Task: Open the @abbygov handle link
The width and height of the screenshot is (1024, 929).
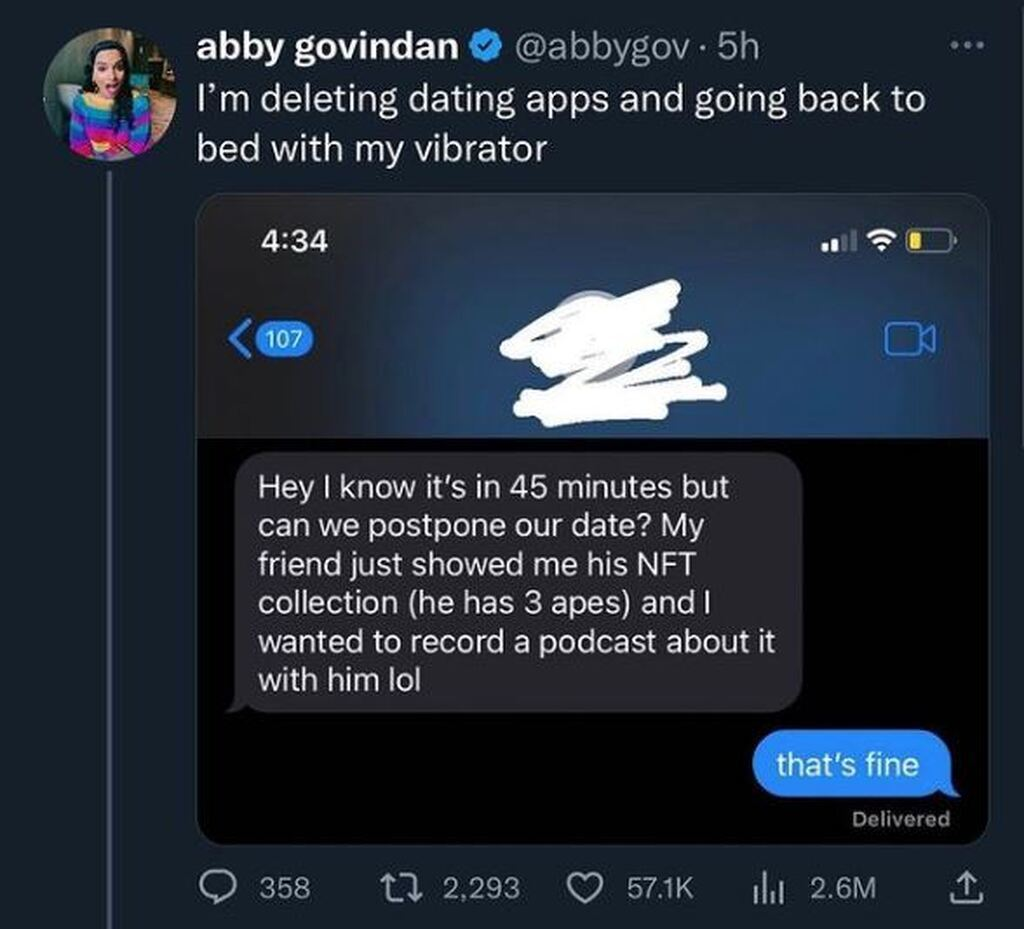Action: click(x=601, y=47)
